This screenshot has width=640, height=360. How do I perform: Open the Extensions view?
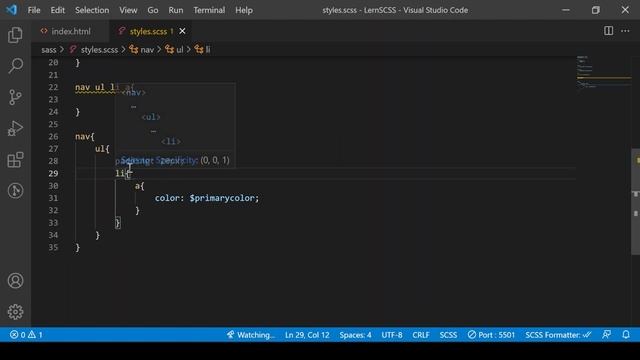pos(15,160)
